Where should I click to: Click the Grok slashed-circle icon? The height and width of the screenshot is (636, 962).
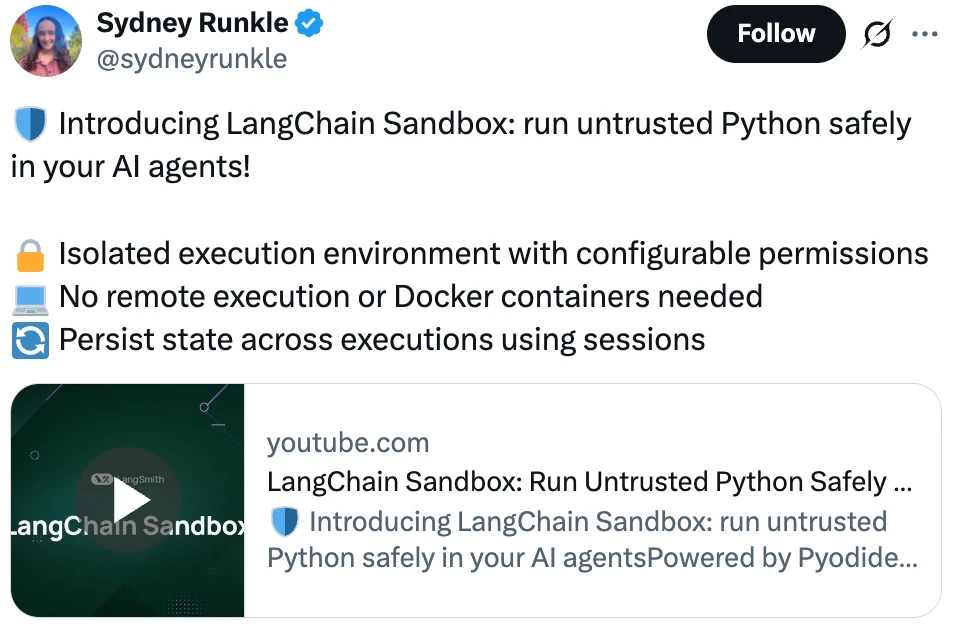(877, 34)
